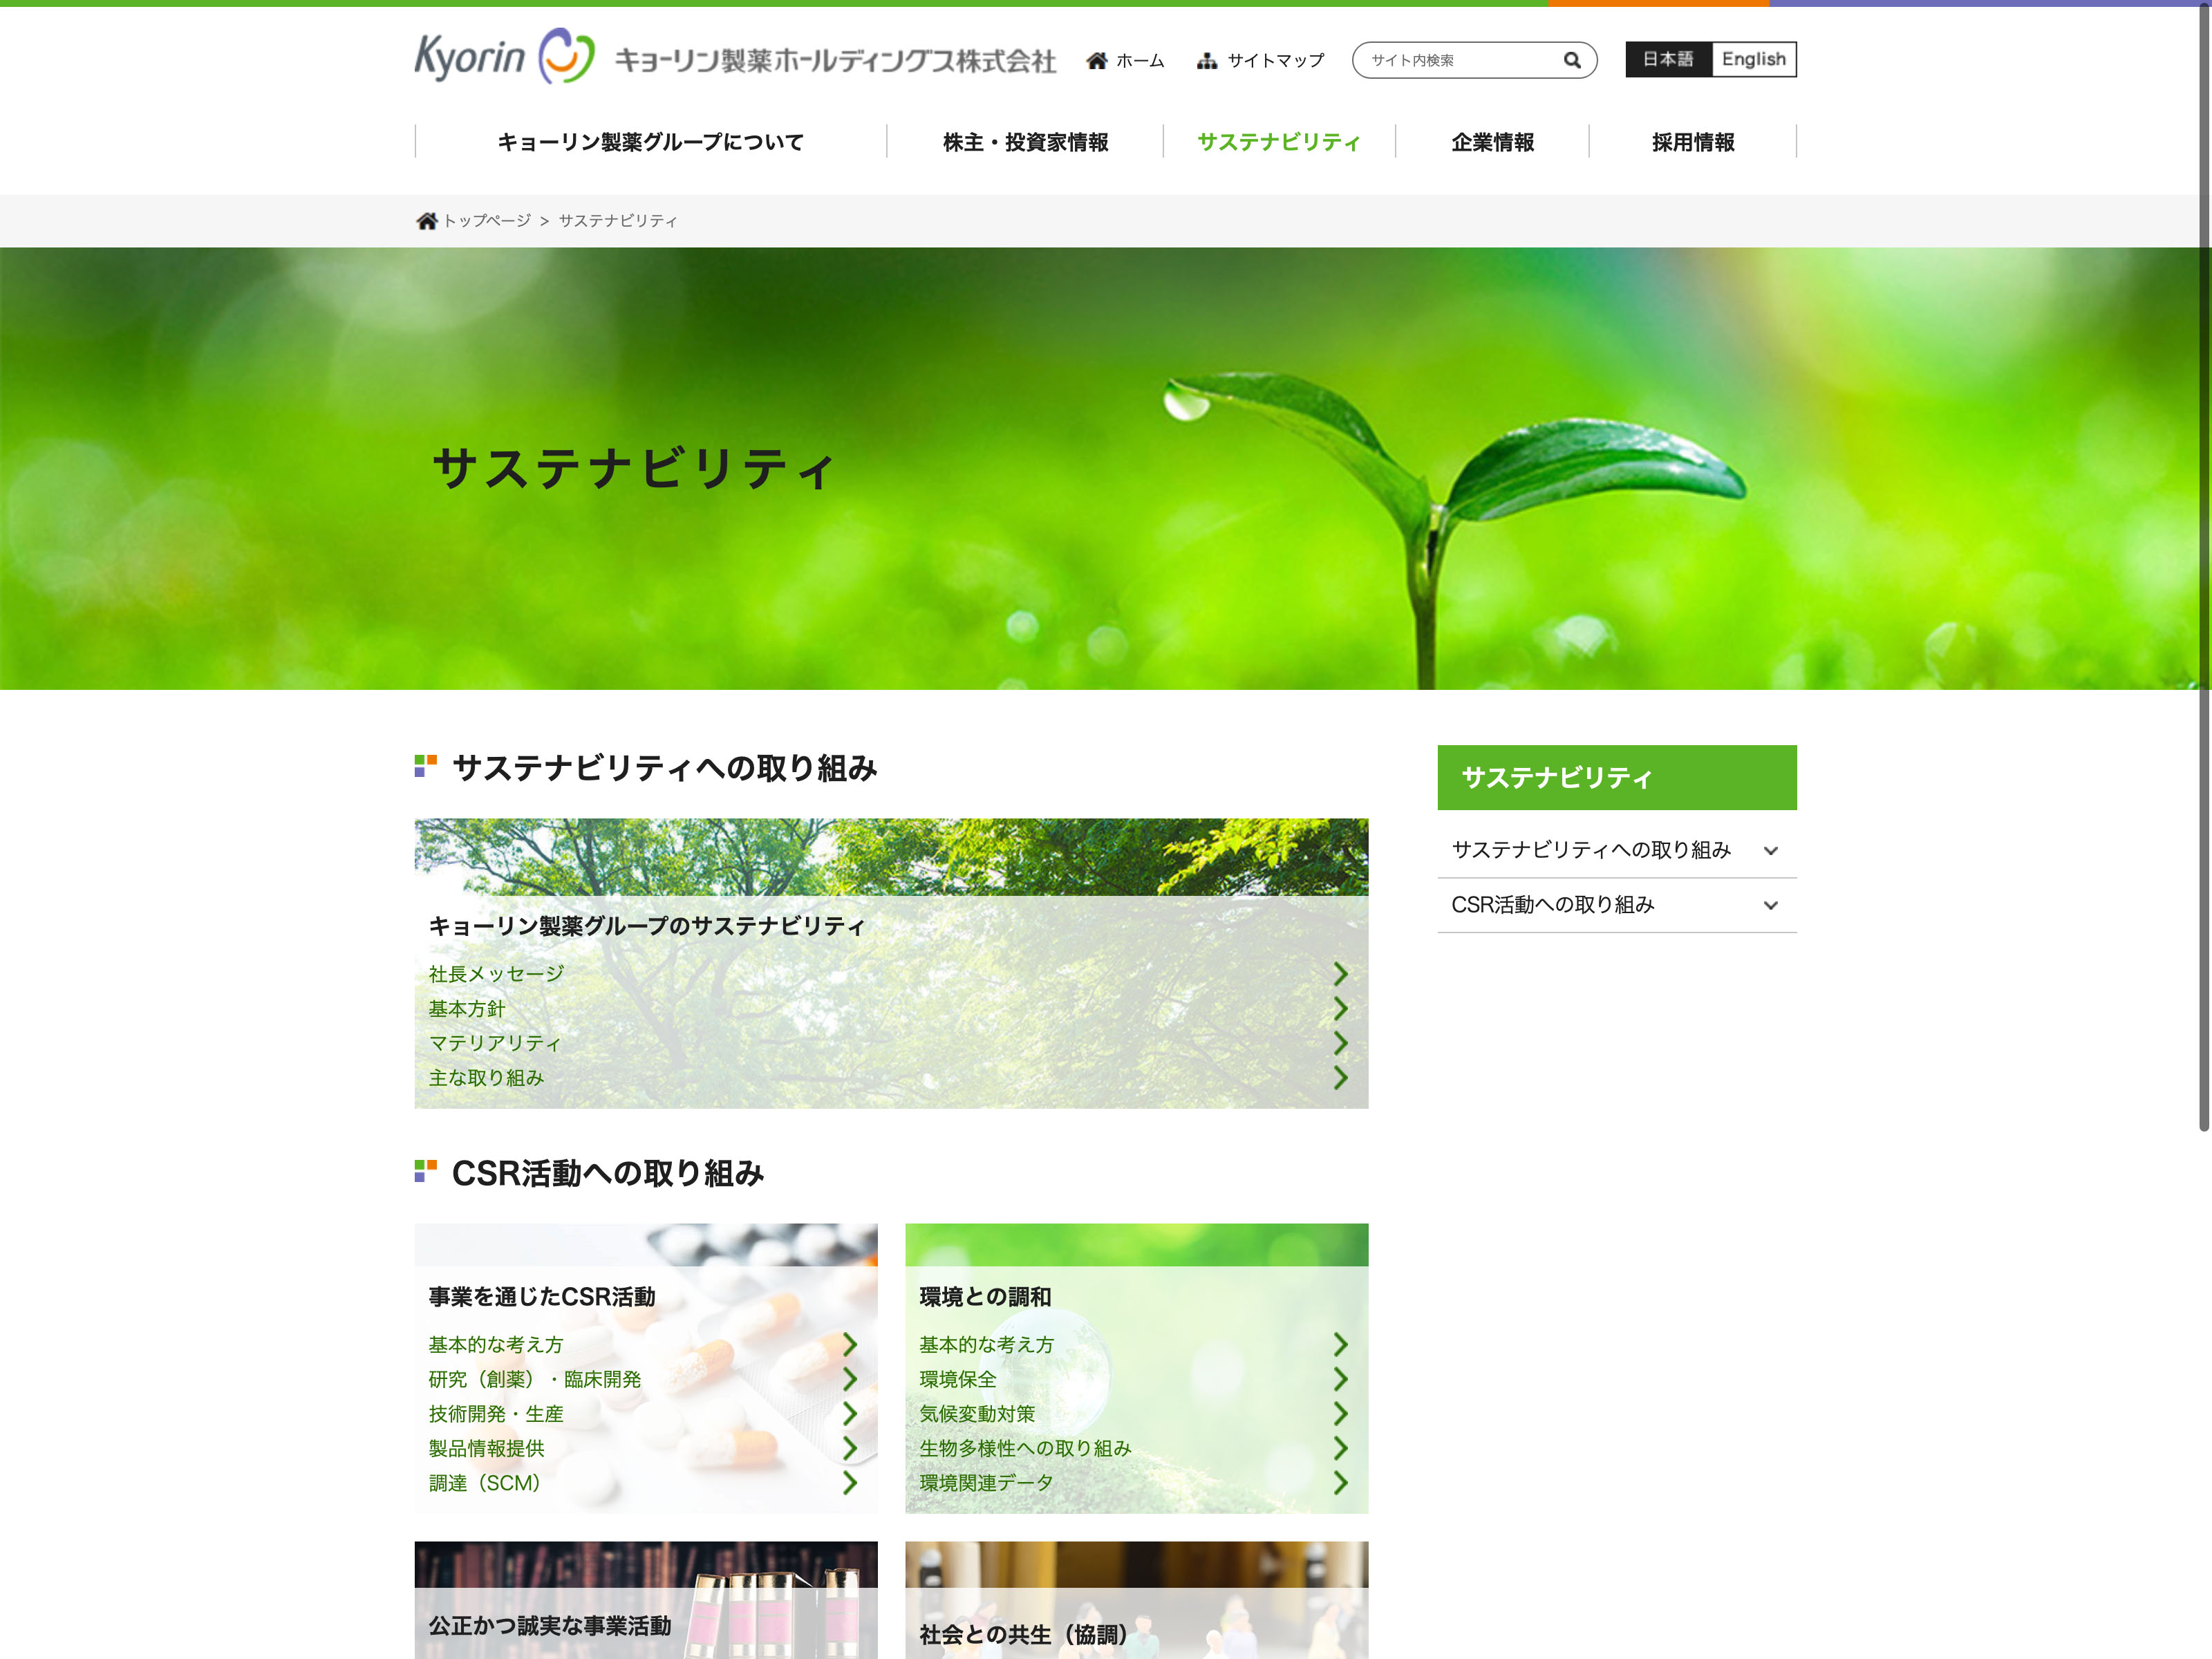Viewport: 2212px width, 1659px height.
Task: Click the sitemap icon beside サイトマップ
Action: (x=1207, y=61)
